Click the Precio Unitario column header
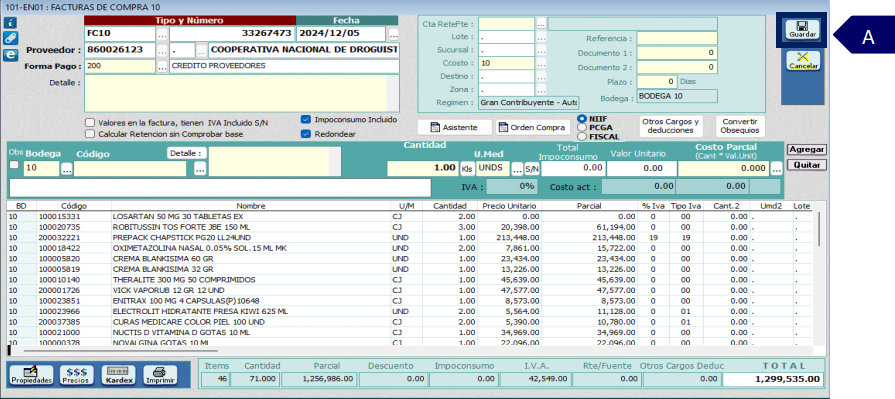Image resolution: width=895 pixels, height=399 pixels. point(509,206)
